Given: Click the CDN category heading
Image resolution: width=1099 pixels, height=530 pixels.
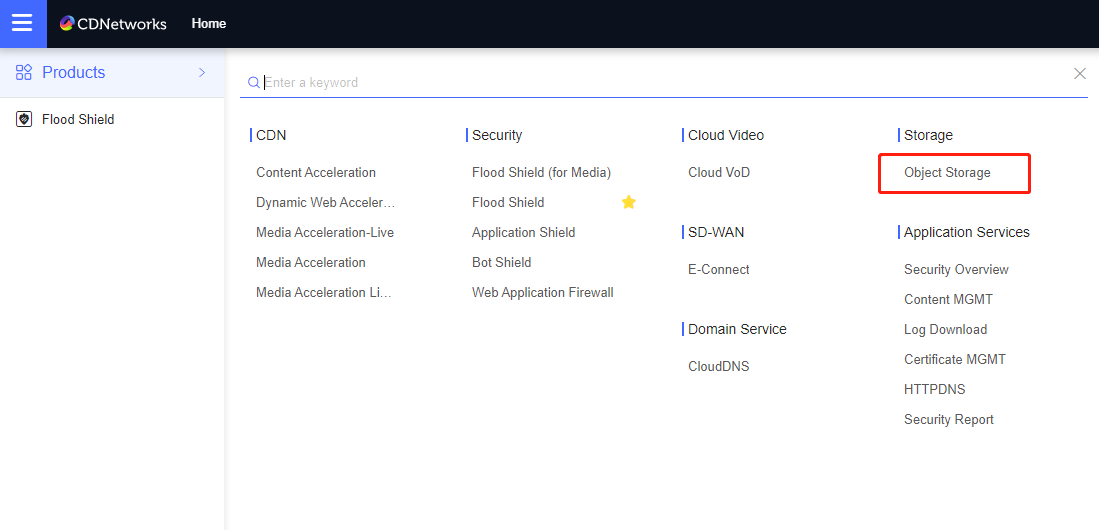Looking at the screenshot, I should coord(271,135).
